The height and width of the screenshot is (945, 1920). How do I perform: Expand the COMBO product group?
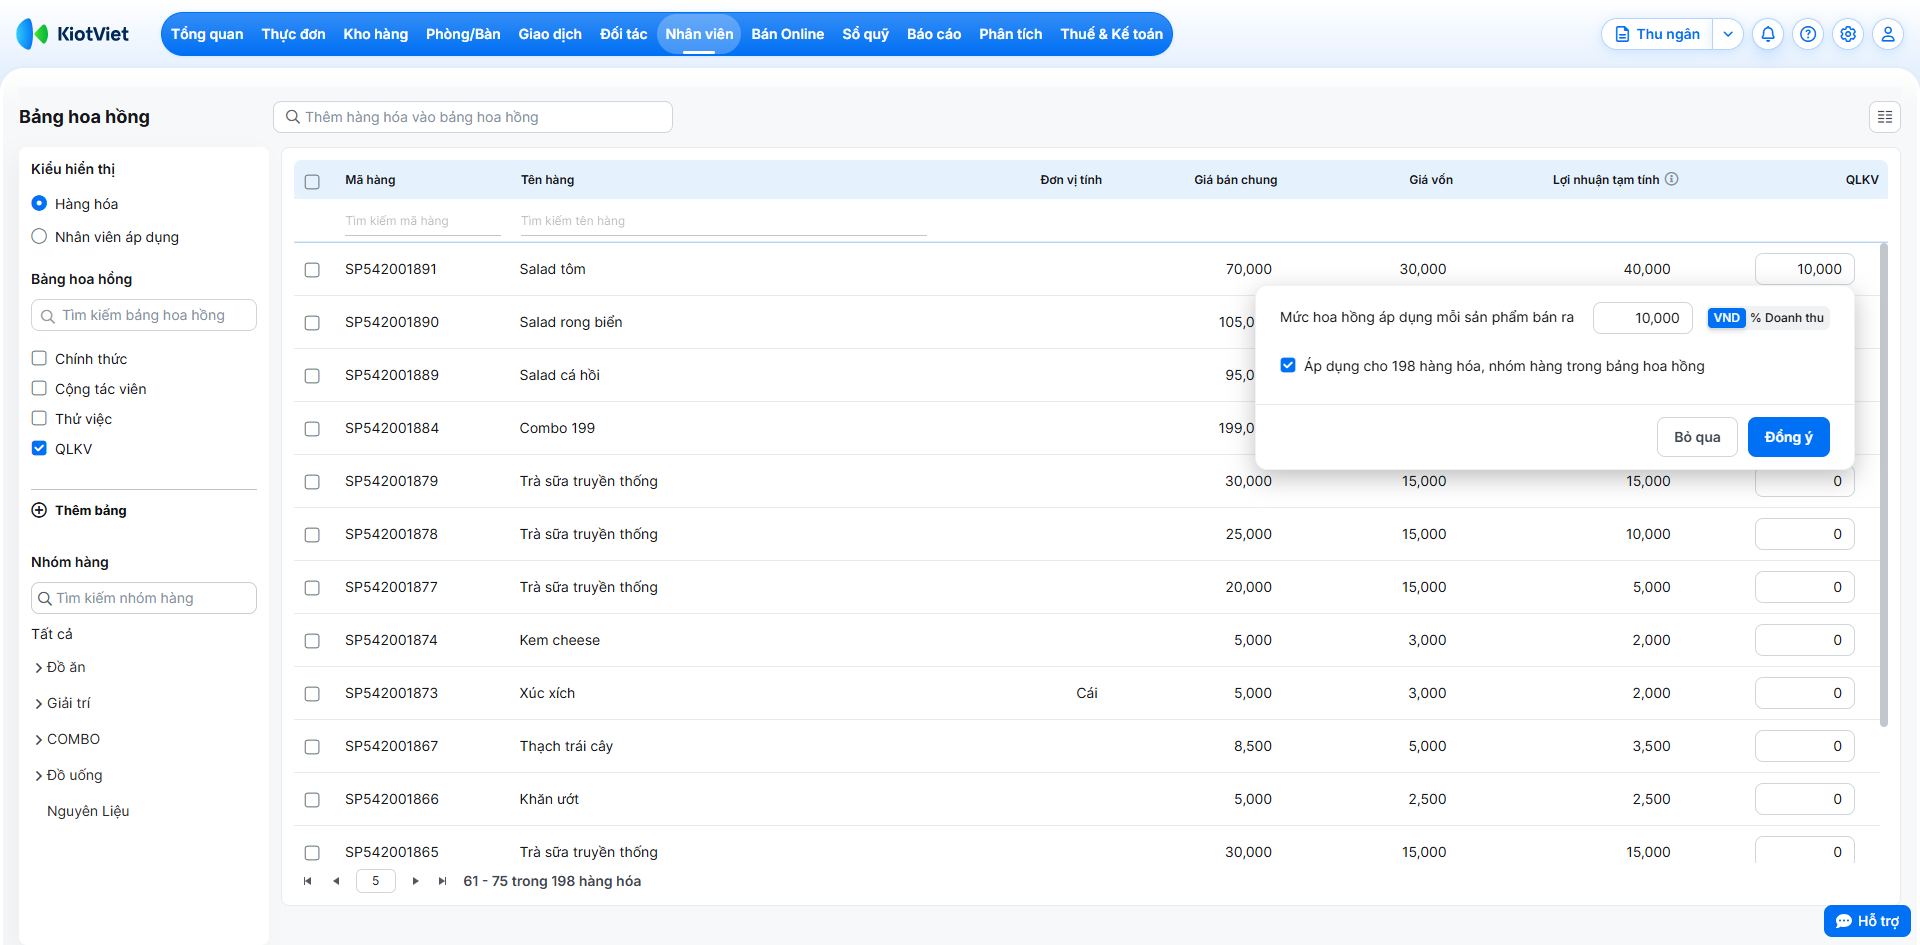[39, 740]
